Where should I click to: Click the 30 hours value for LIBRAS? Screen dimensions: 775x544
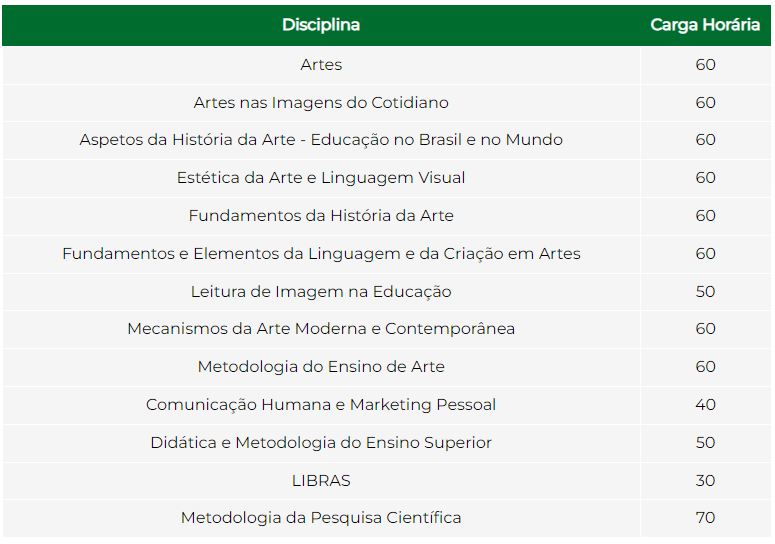point(705,481)
